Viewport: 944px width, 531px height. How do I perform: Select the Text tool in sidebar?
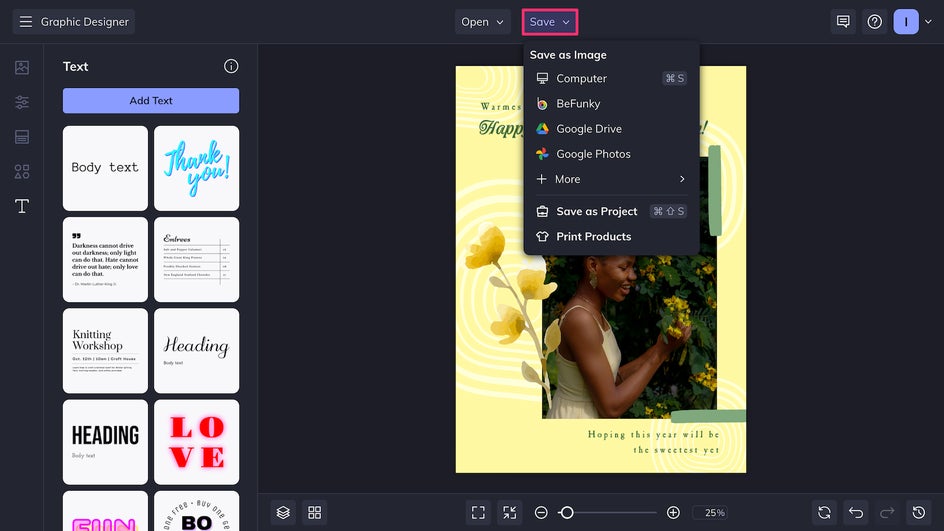click(22, 206)
